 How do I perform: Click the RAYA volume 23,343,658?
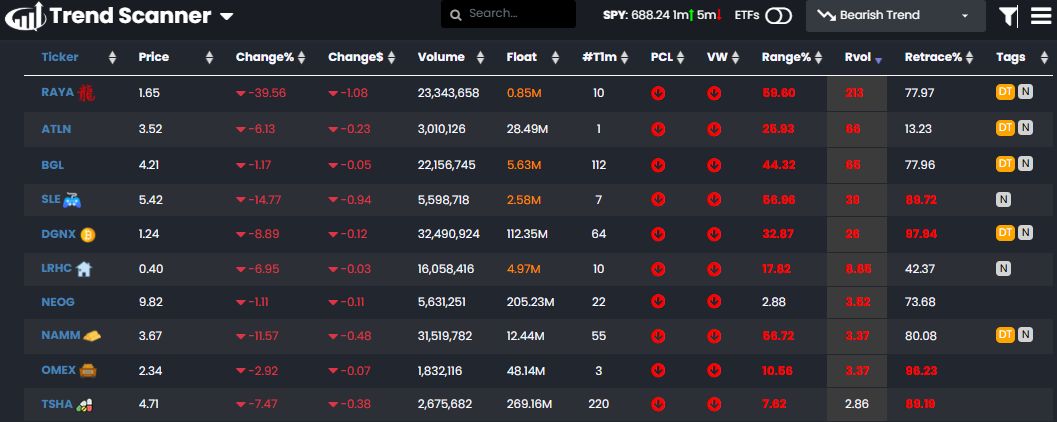point(448,93)
